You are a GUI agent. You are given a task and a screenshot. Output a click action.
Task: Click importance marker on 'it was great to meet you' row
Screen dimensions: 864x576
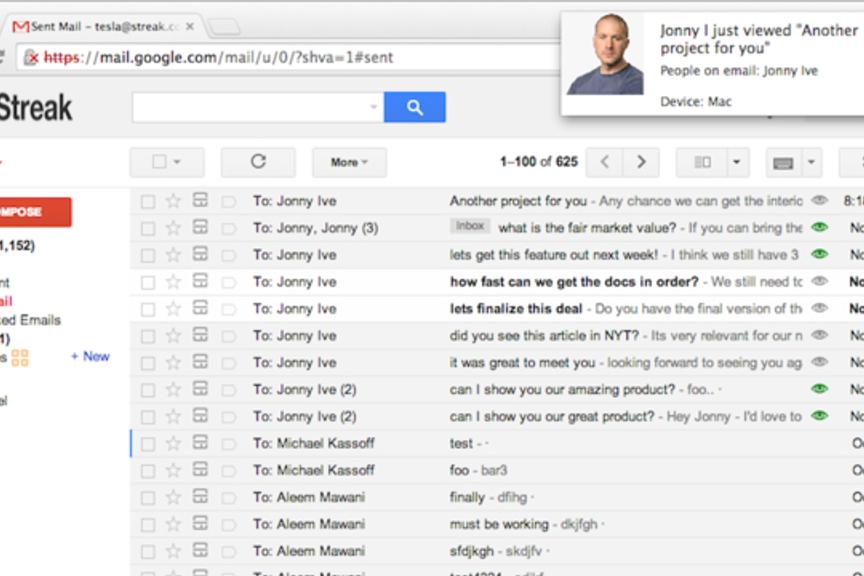click(228, 364)
